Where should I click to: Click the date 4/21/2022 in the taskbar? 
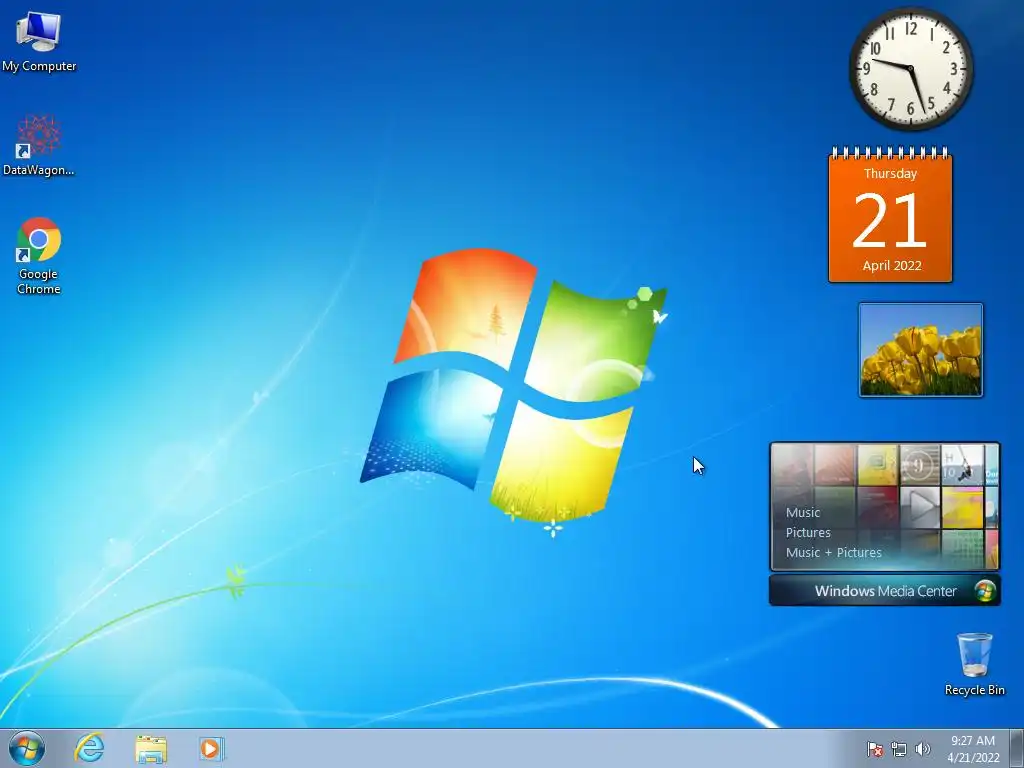point(973,758)
